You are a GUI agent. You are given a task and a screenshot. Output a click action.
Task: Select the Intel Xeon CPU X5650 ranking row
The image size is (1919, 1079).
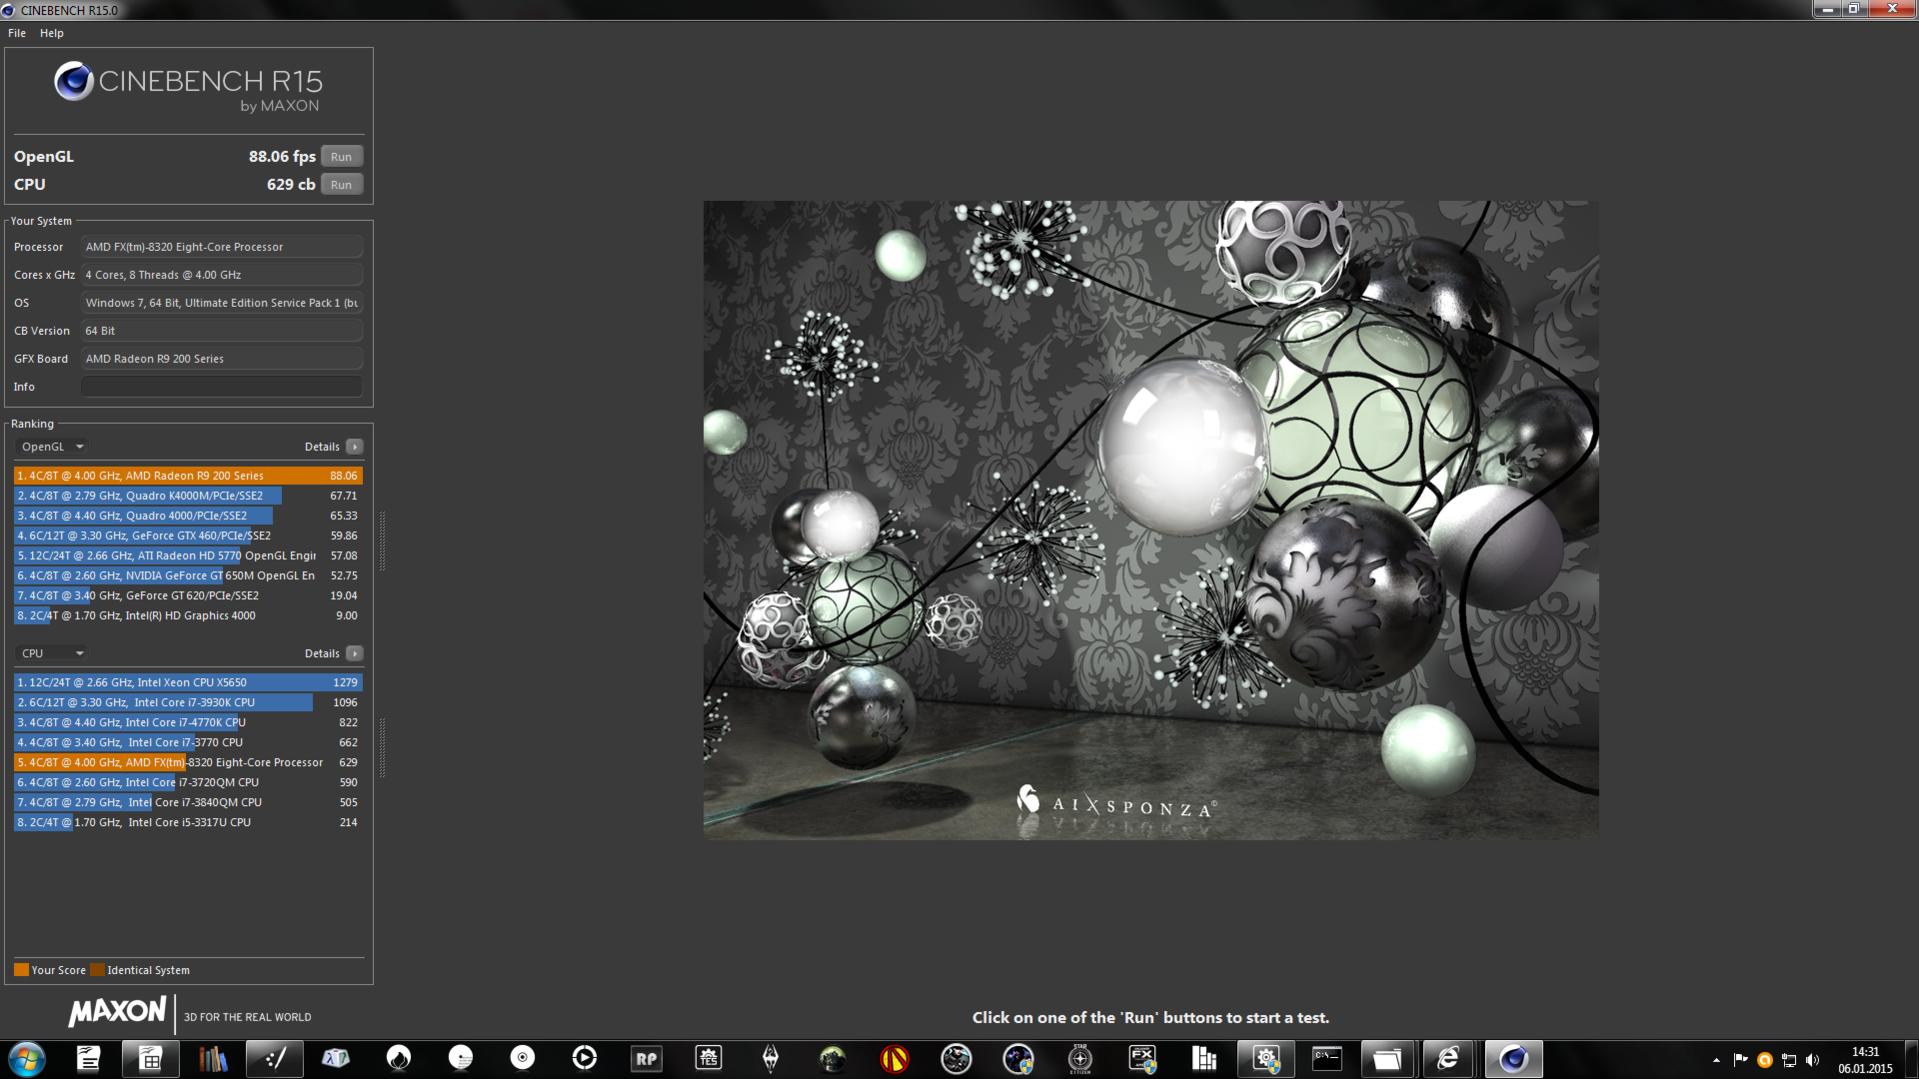click(x=188, y=682)
